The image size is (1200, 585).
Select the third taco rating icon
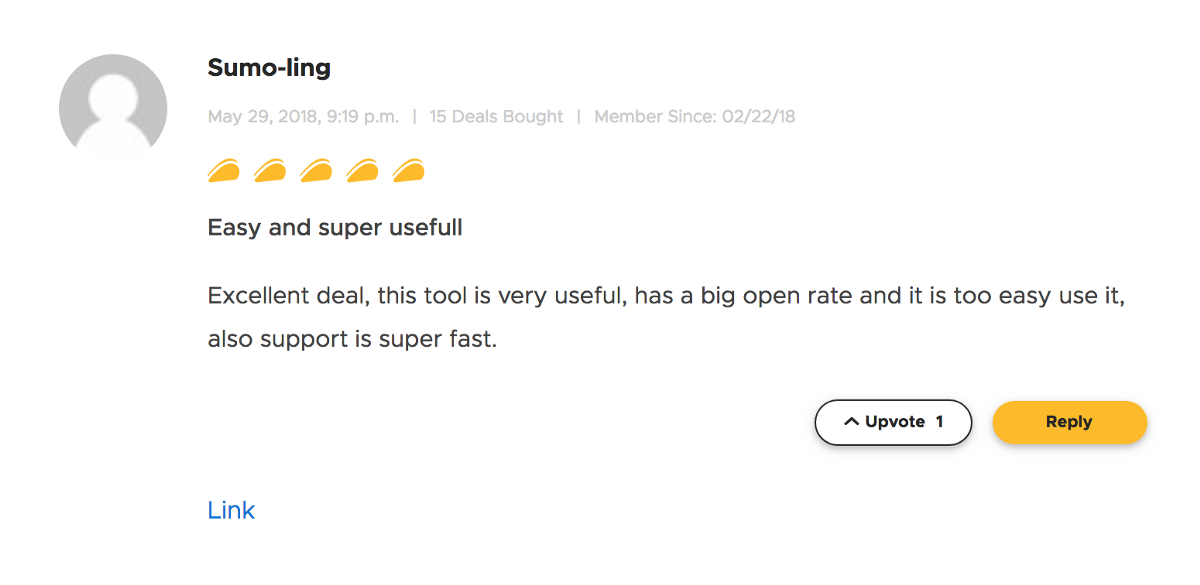click(x=316, y=172)
